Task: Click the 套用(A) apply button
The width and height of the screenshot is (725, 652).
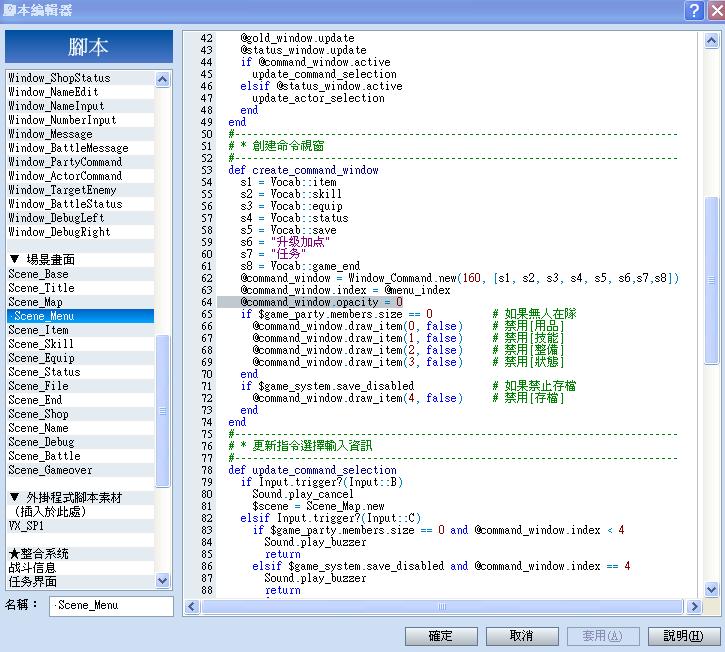Action: coord(602,636)
